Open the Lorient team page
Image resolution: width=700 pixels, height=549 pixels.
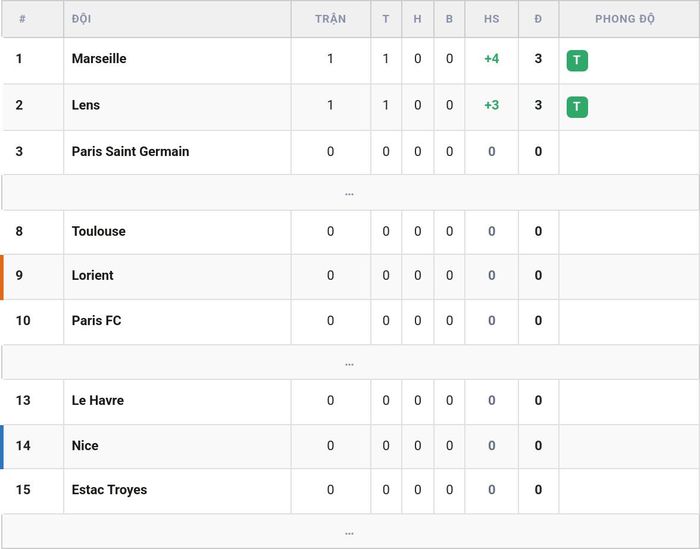[x=92, y=275]
